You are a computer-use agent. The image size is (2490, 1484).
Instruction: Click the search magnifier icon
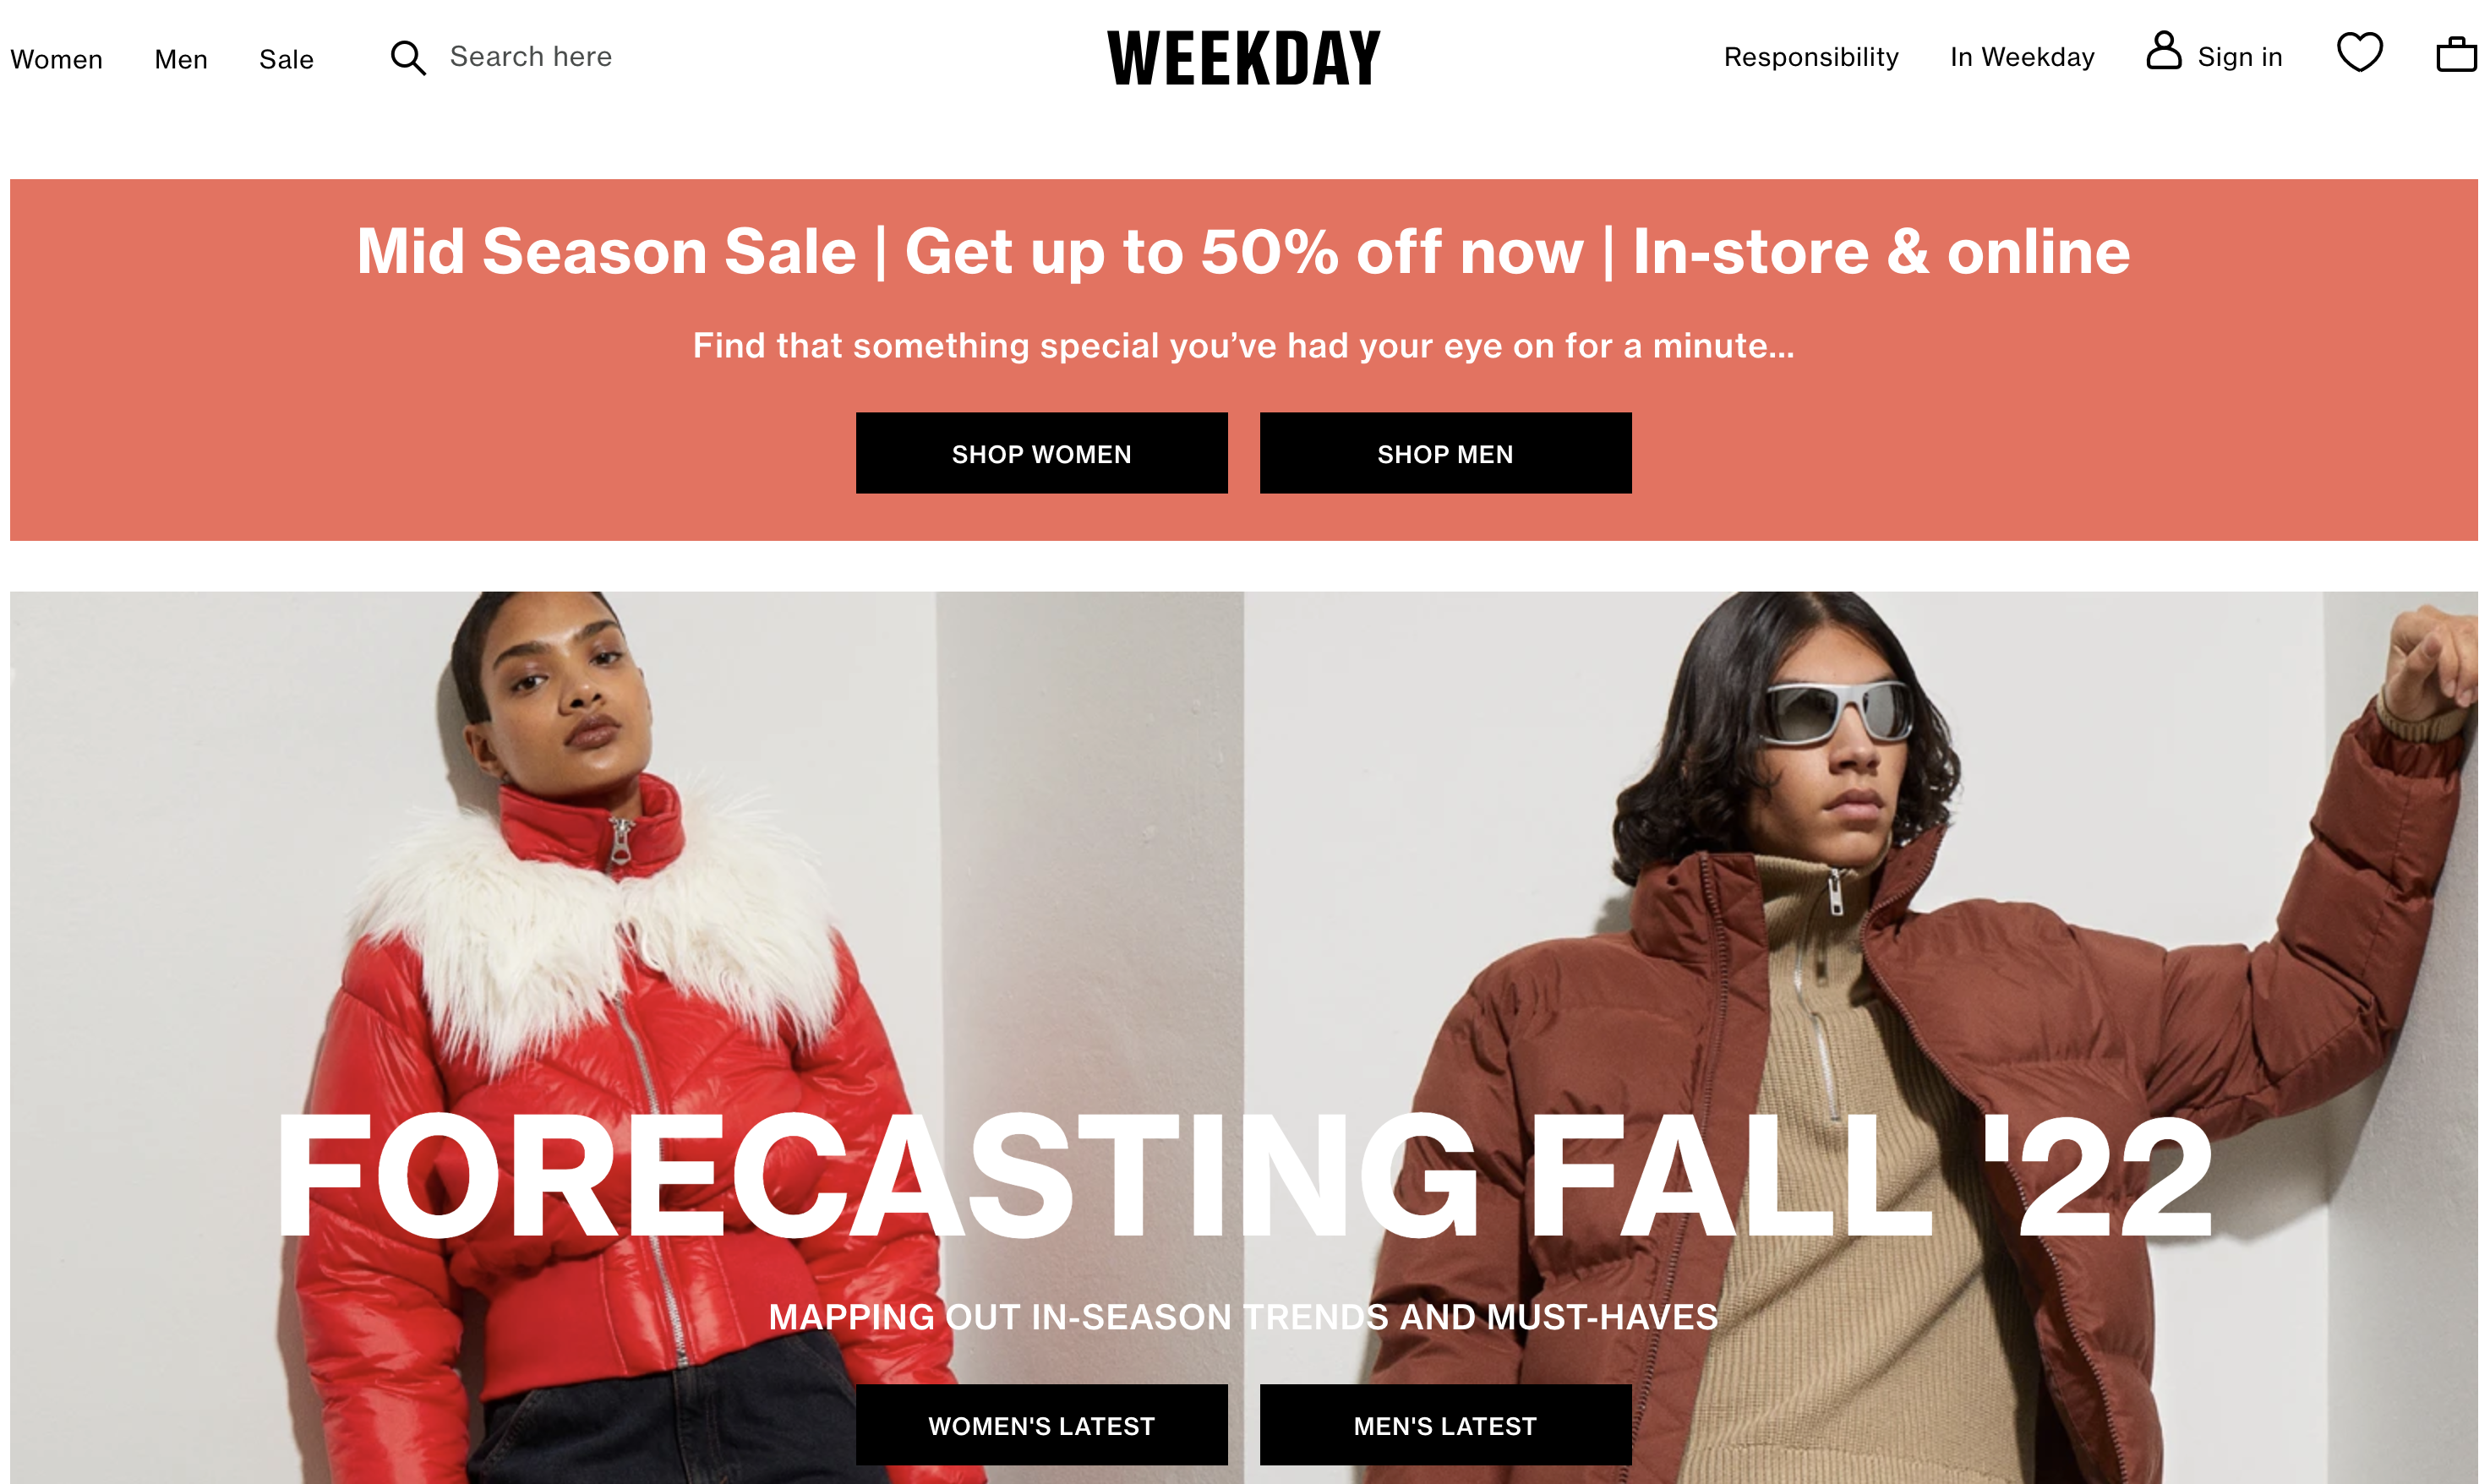tap(408, 58)
